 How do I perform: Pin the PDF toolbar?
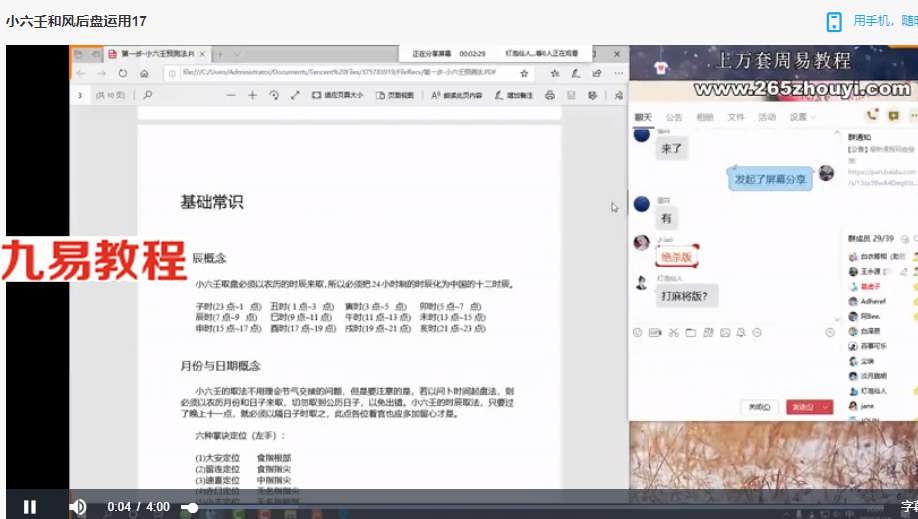[x=619, y=95]
